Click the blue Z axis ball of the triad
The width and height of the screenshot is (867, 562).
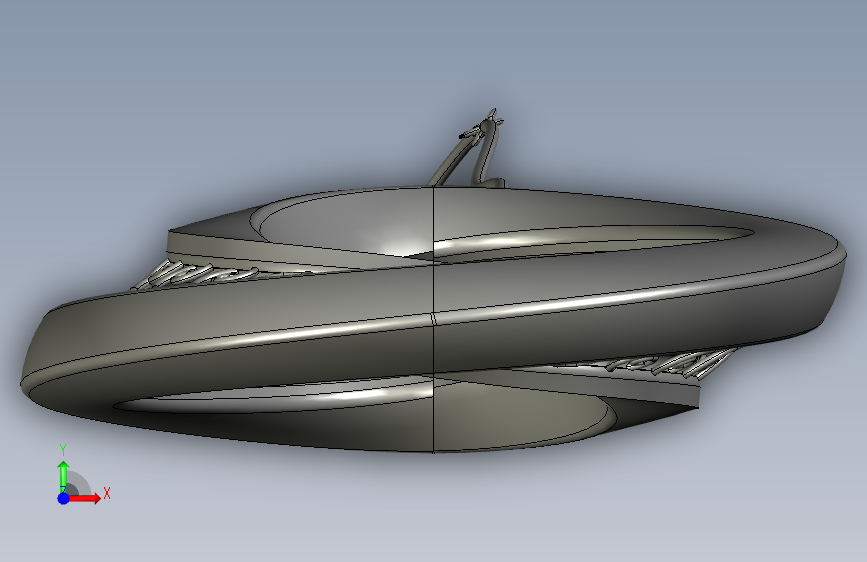point(63,498)
